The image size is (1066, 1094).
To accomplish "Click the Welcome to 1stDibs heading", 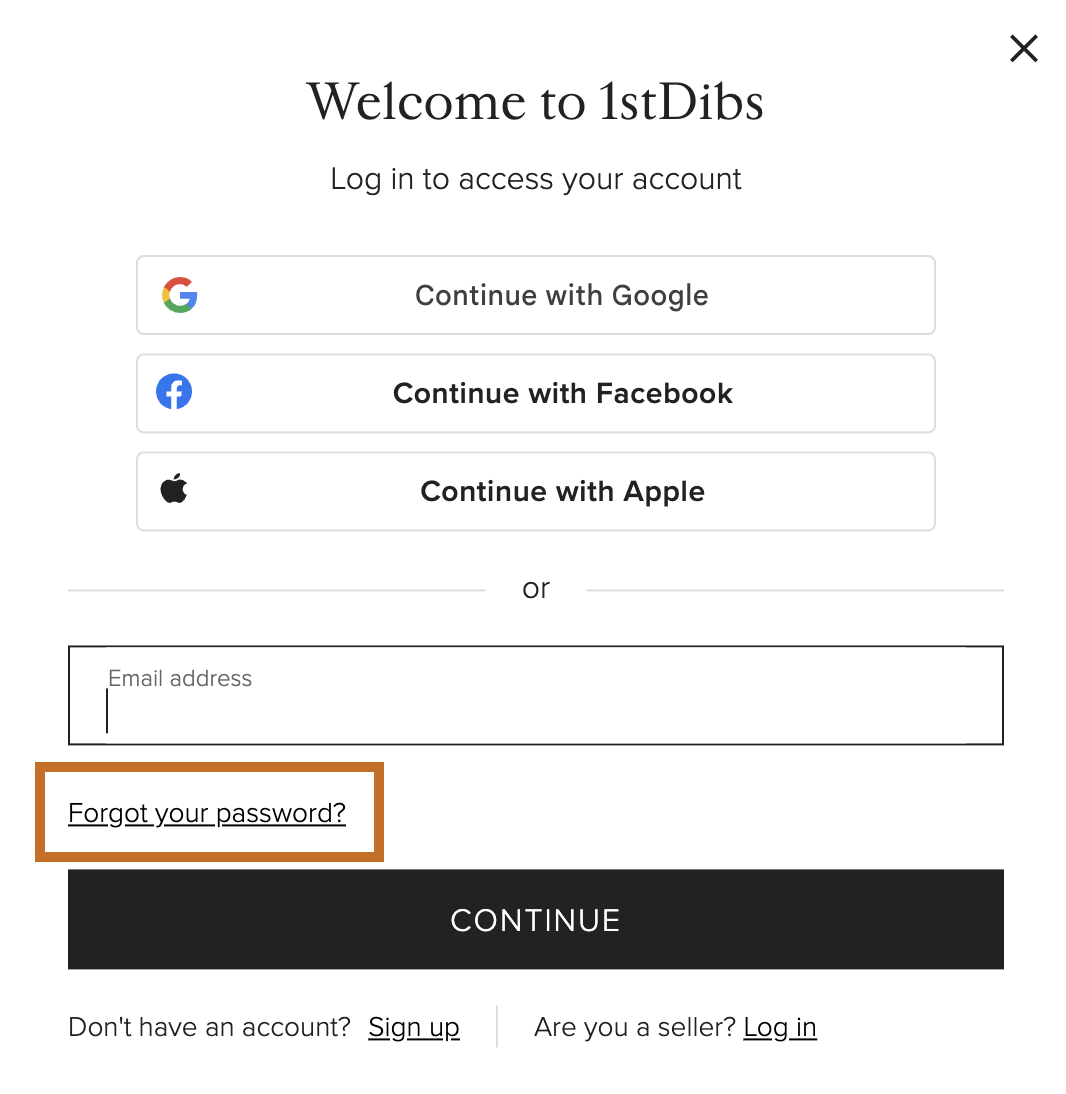I will coord(535,102).
